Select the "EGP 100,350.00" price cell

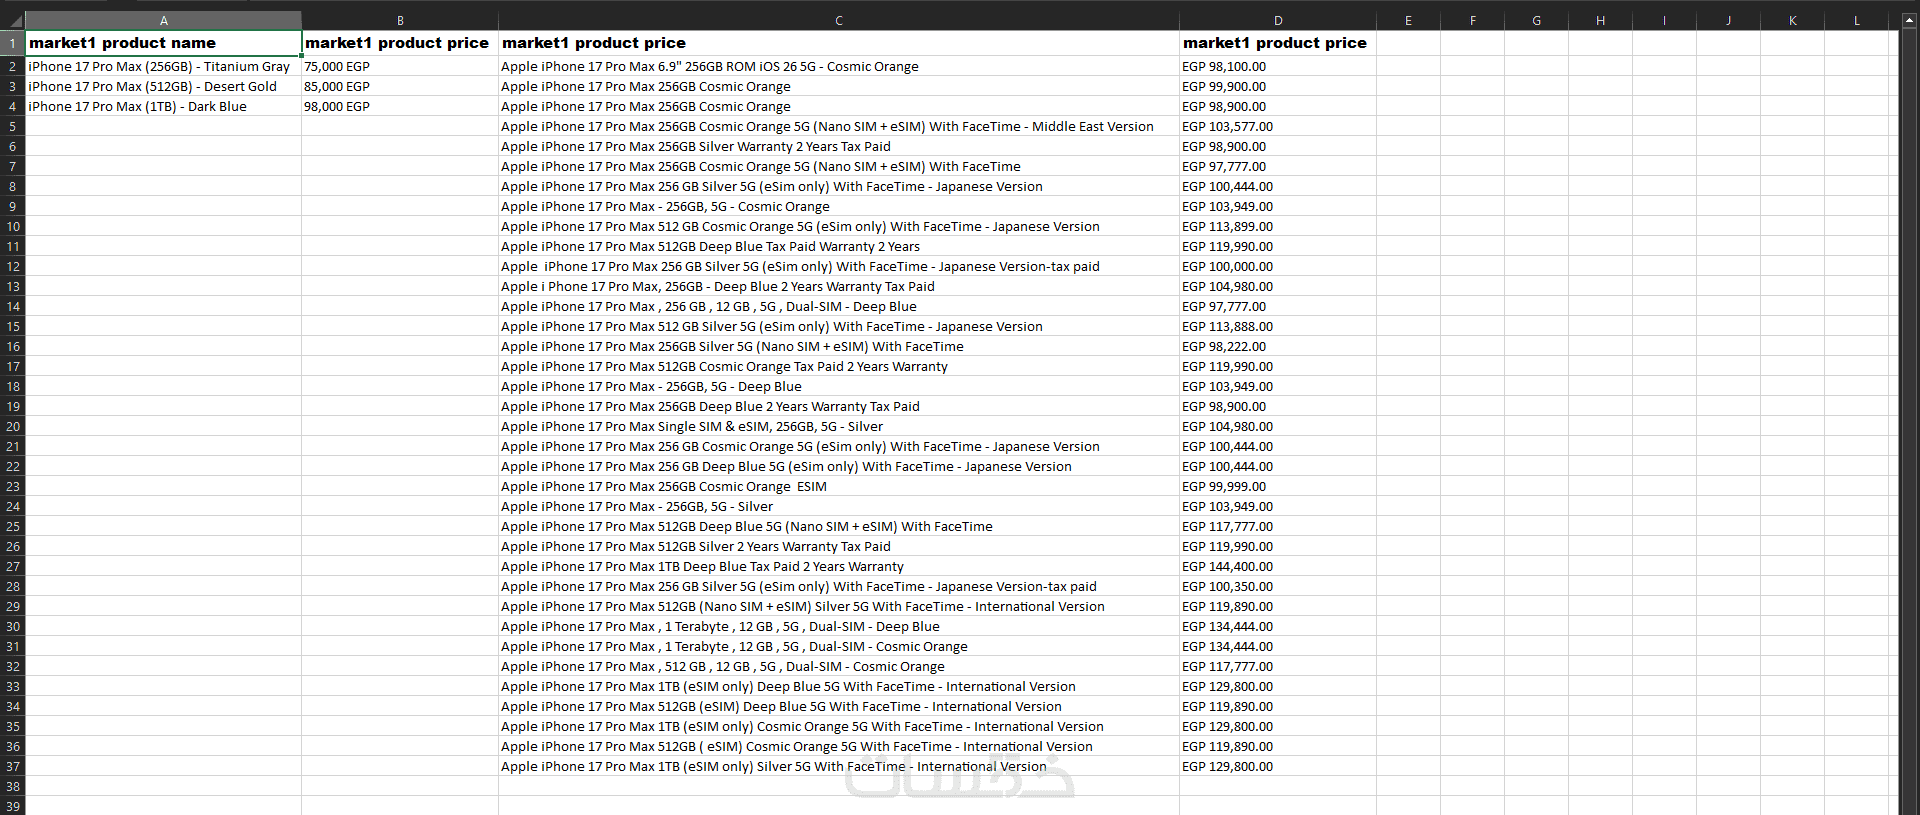coord(1278,586)
